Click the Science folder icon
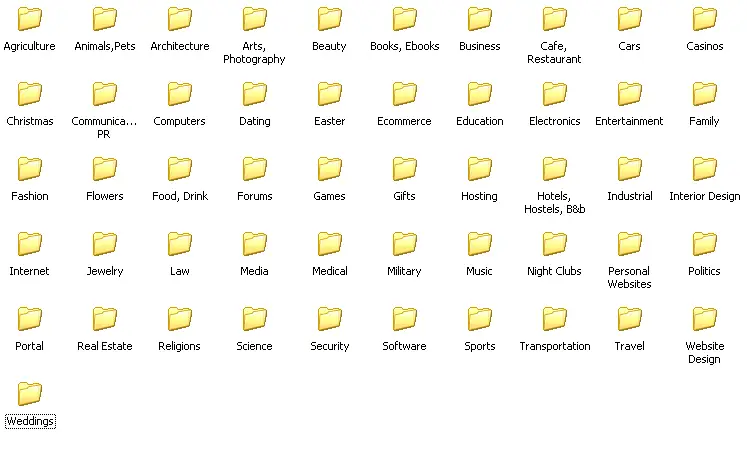The width and height of the screenshot is (747, 475). [254, 319]
